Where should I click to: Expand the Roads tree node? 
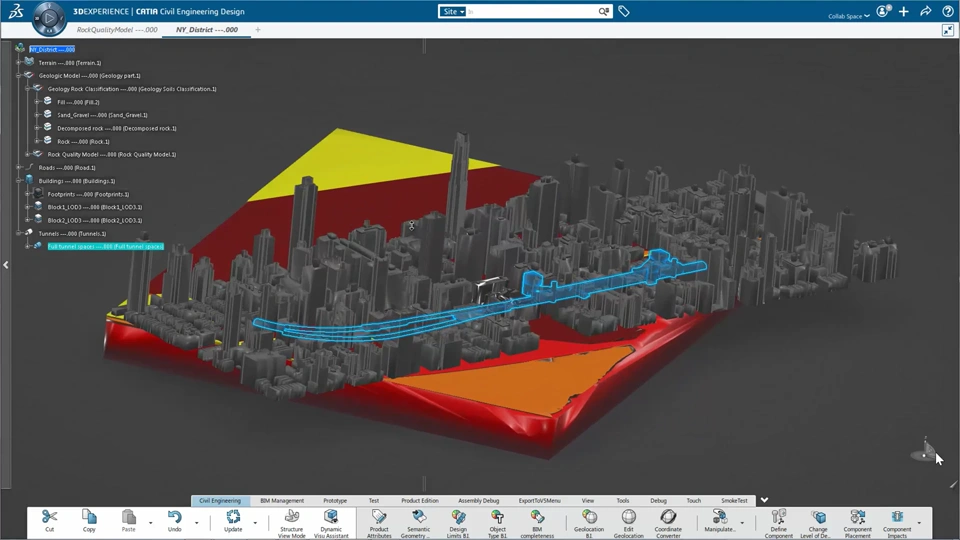(x=19, y=168)
